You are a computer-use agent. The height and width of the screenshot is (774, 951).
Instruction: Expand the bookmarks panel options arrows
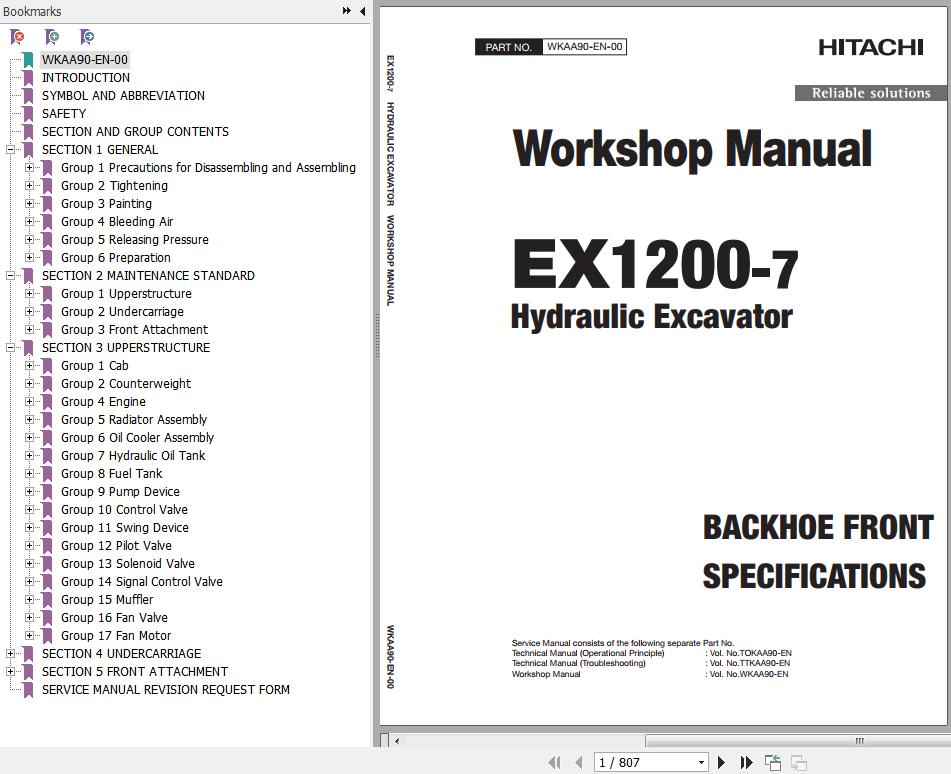click(x=346, y=11)
